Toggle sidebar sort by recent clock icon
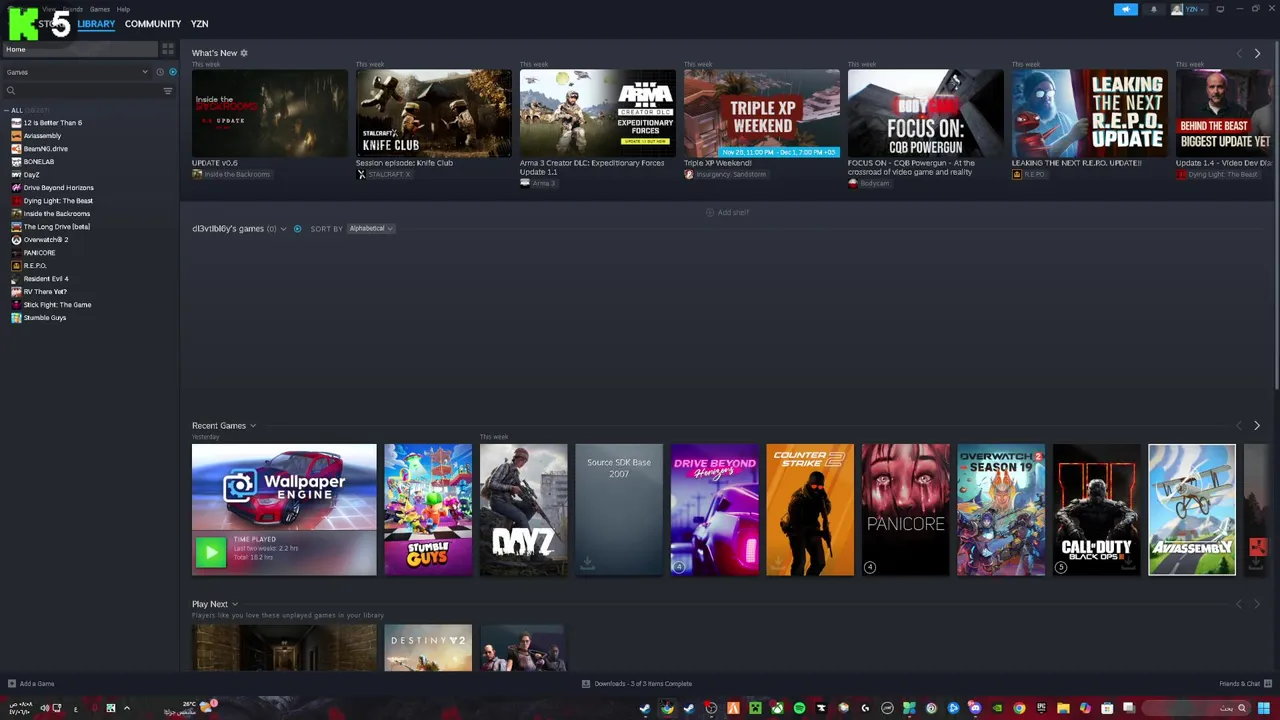Screen dimensions: 1280x720 click(160, 72)
